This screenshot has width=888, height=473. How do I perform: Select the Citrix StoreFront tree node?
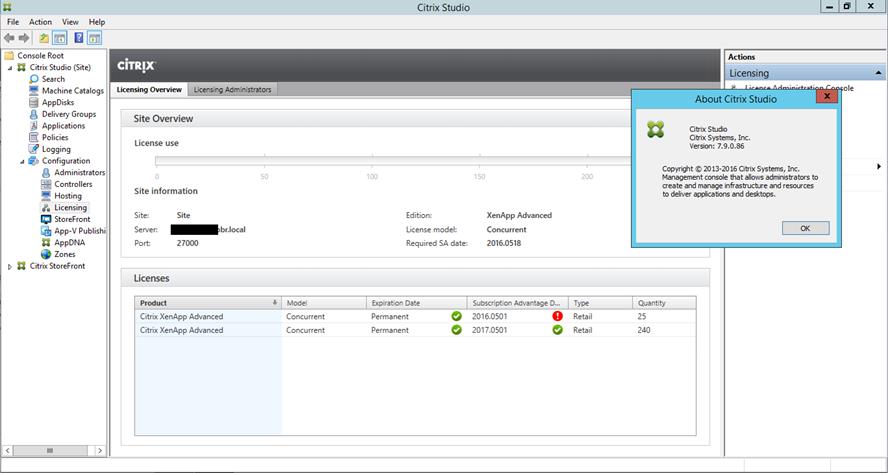pyautogui.click(x=57, y=266)
